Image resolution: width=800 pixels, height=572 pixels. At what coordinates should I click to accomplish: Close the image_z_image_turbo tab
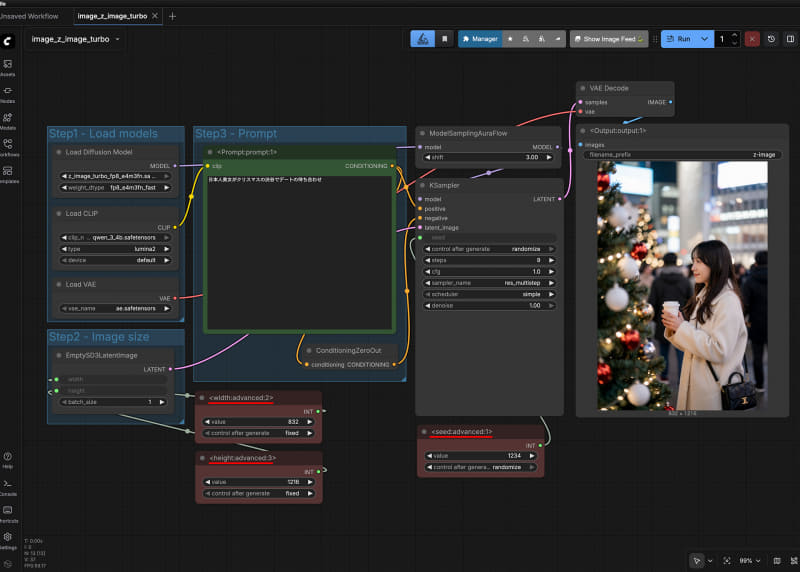pos(155,16)
